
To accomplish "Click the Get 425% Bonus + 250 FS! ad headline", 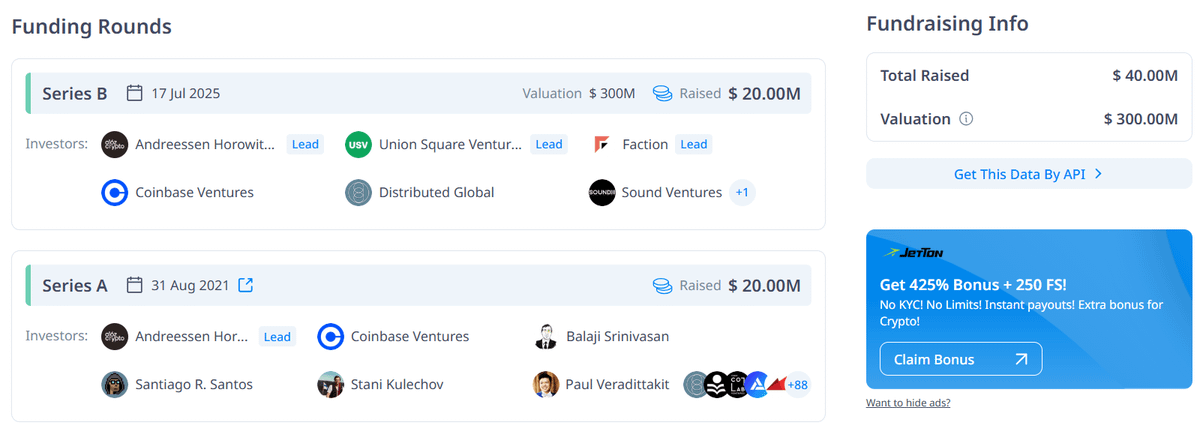I will [973, 284].
